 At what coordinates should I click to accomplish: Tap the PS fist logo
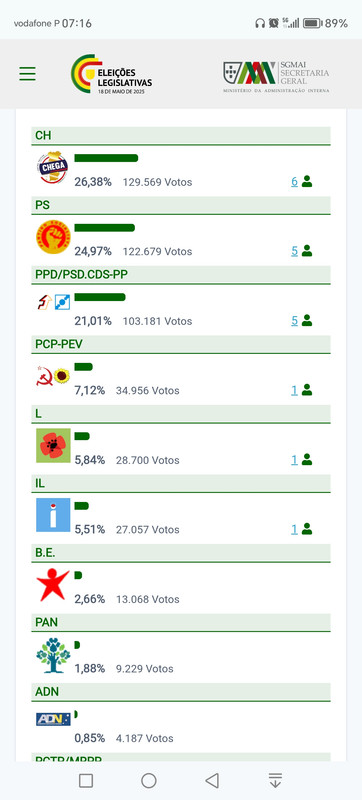point(53,237)
